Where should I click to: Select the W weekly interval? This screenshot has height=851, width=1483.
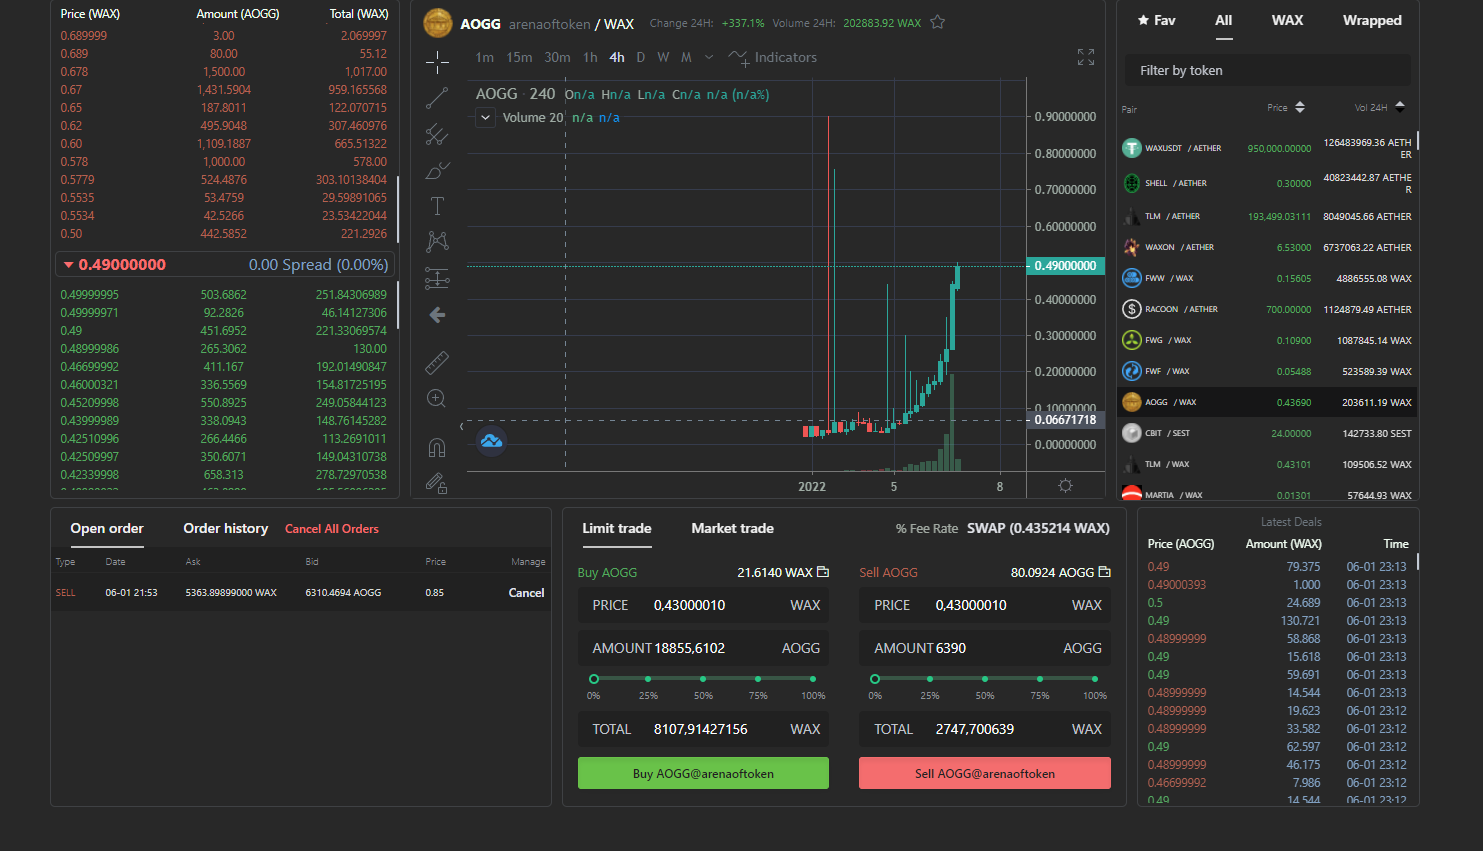[x=663, y=57]
